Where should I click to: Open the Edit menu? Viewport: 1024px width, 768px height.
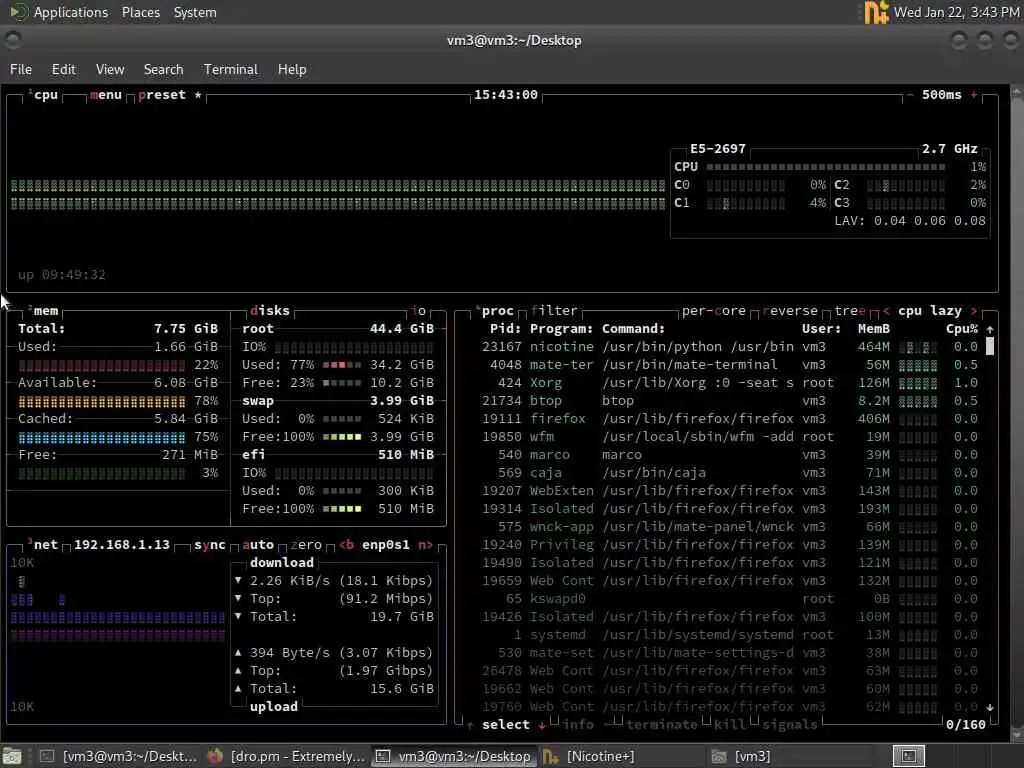tap(63, 69)
